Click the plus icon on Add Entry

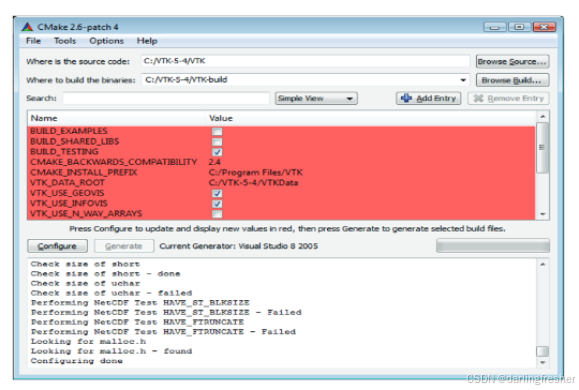[x=406, y=98]
